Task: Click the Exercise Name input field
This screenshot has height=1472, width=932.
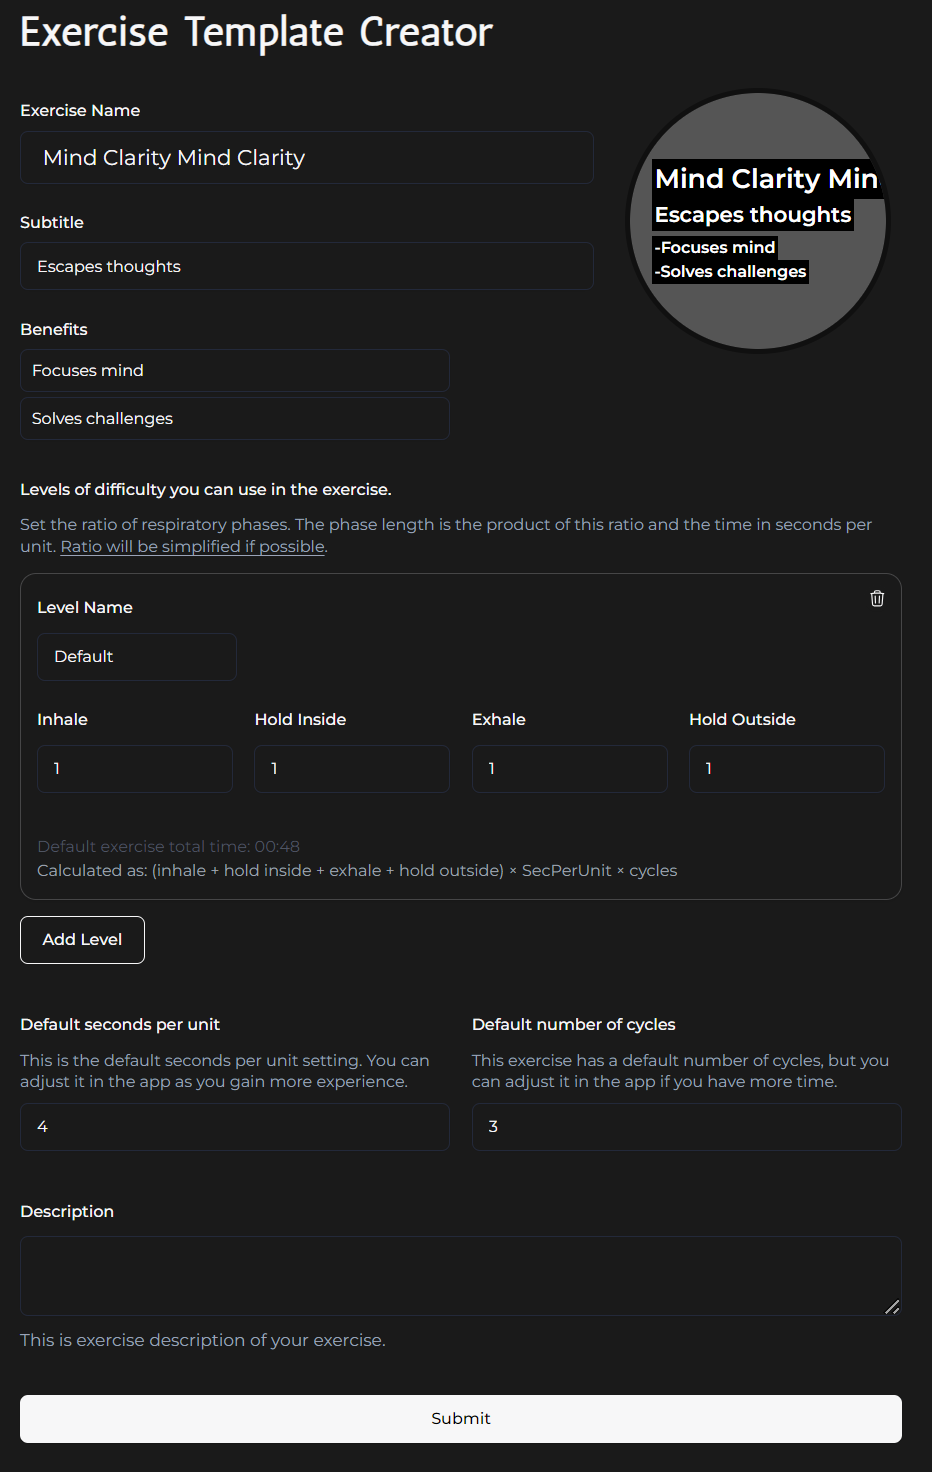Action: coord(306,158)
